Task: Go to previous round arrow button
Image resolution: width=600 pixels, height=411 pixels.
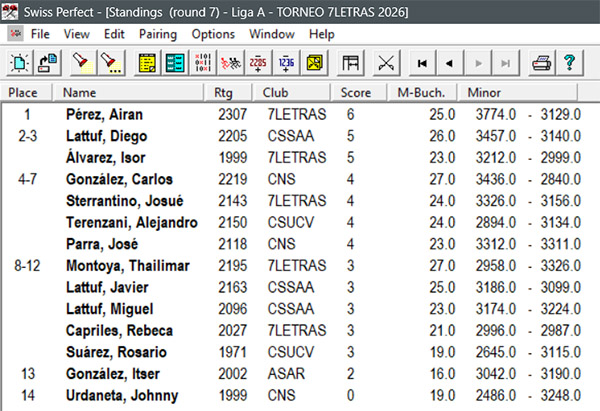Action: pos(450,63)
